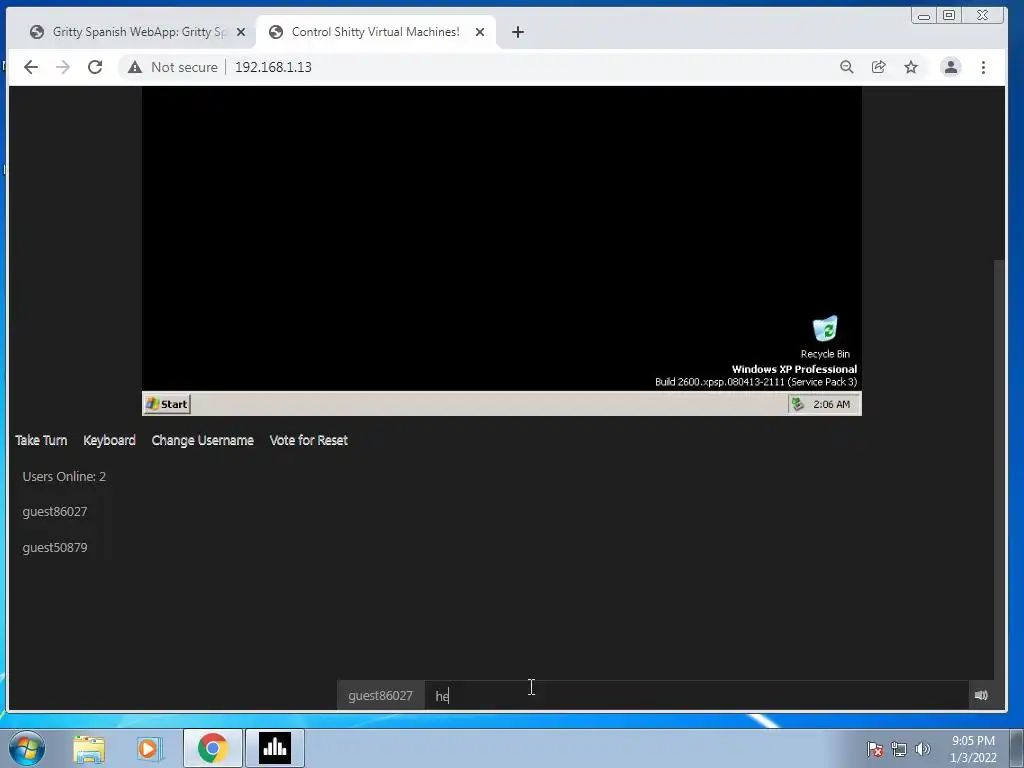
Task: Click Change Username
Action: 202,440
